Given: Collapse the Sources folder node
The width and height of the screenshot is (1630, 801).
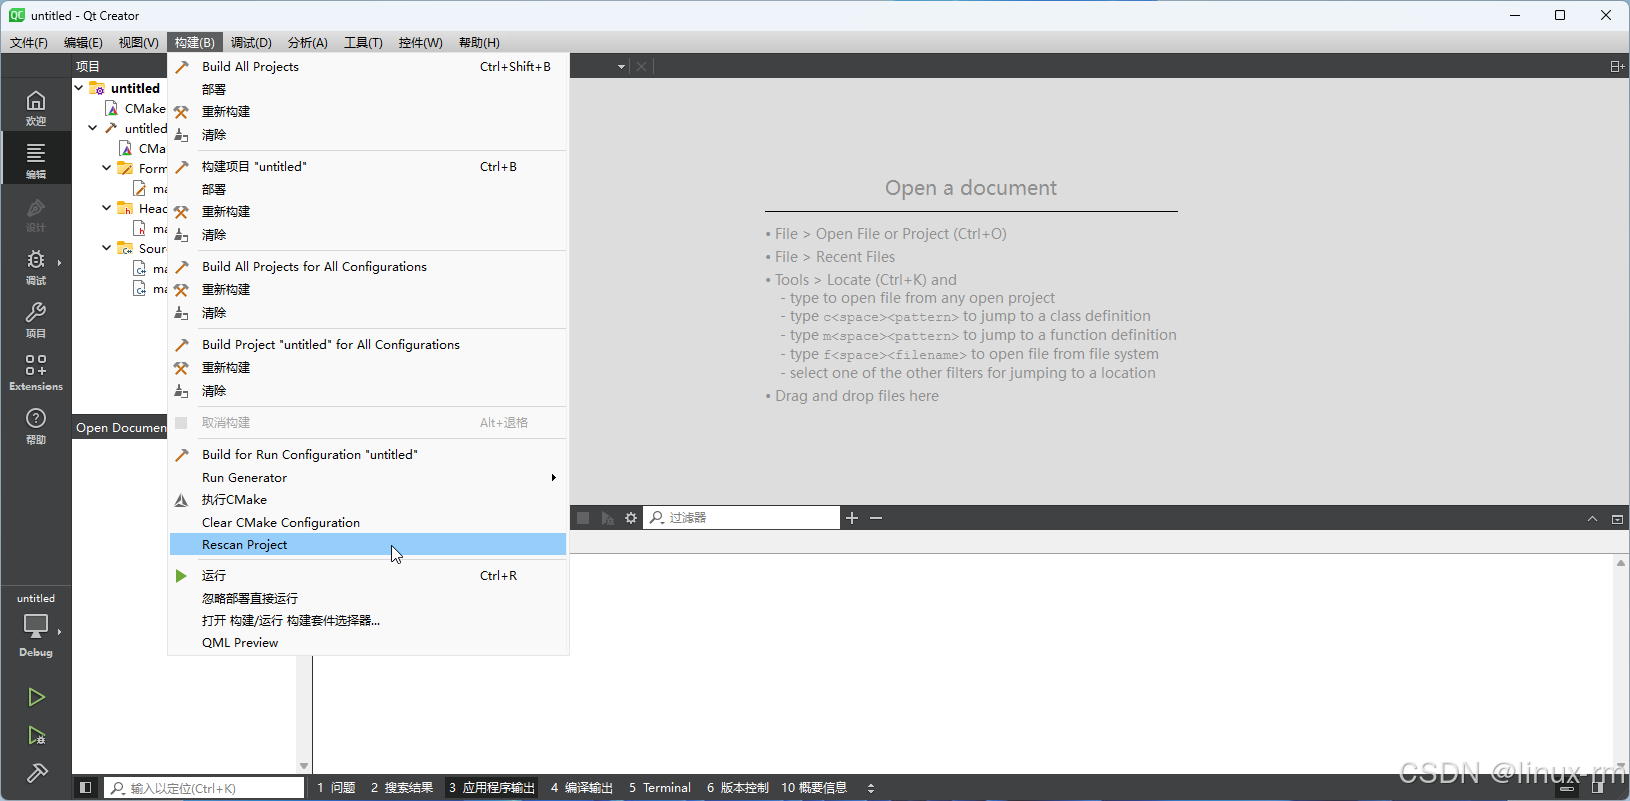Looking at the screenshot, I should coord(107,248).
